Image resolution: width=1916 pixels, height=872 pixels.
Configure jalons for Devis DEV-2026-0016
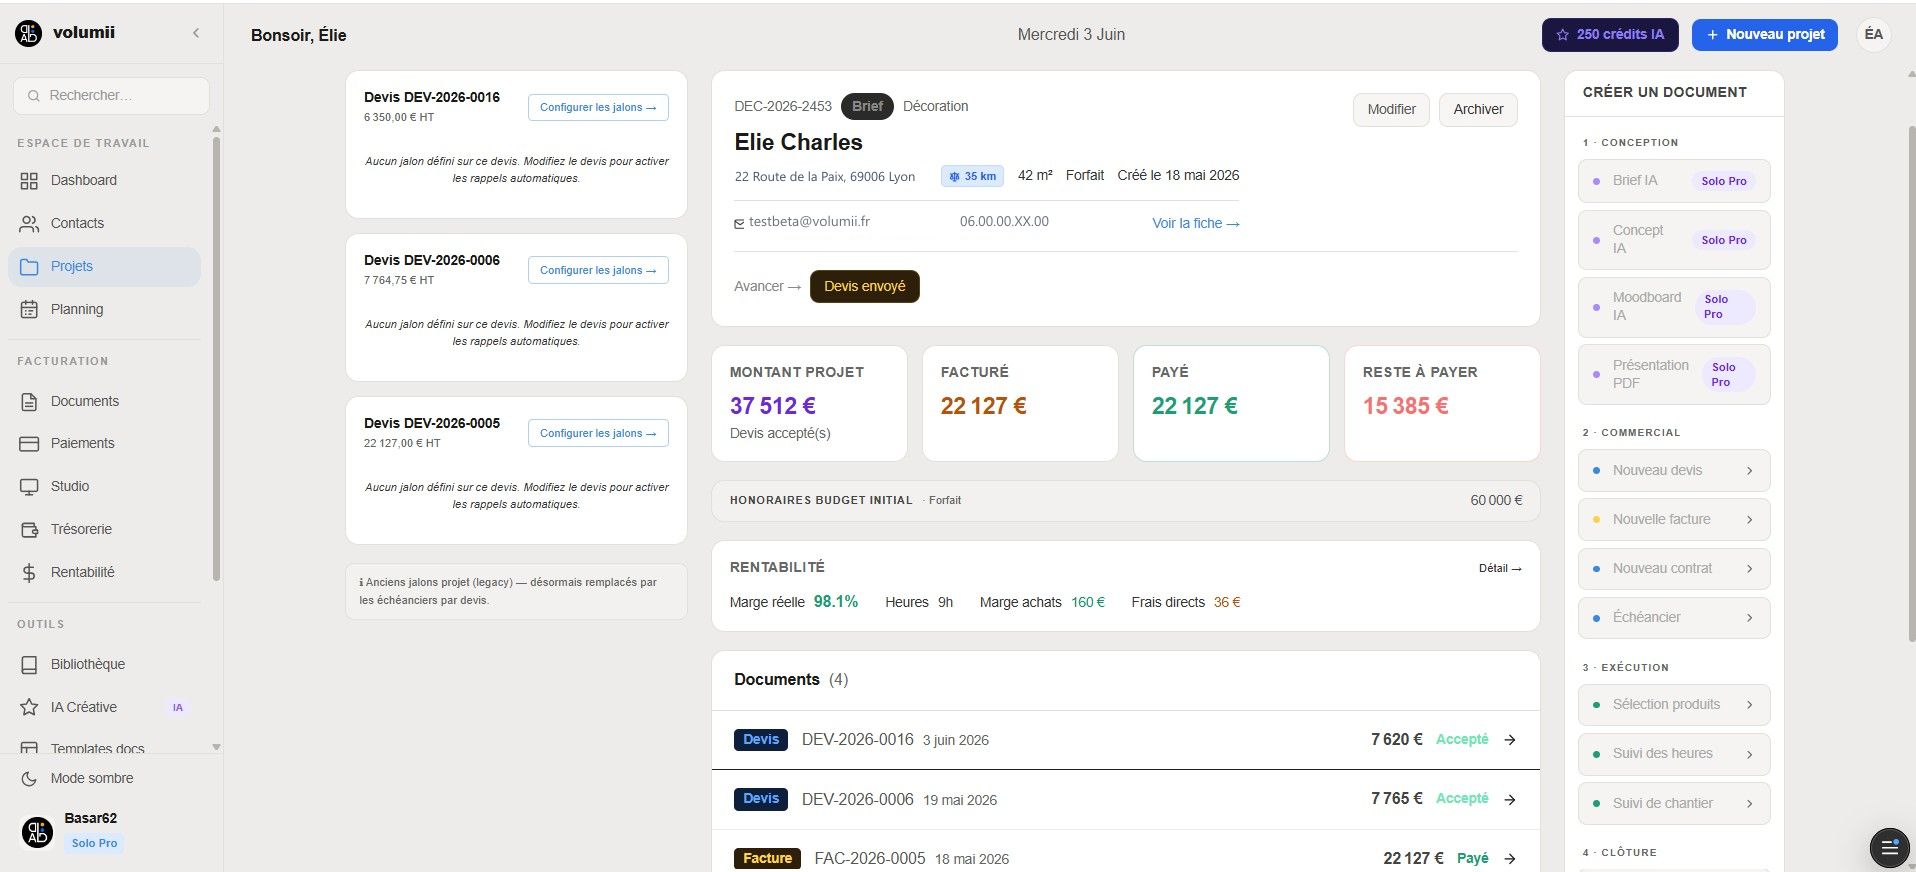(x=598, y=107)
